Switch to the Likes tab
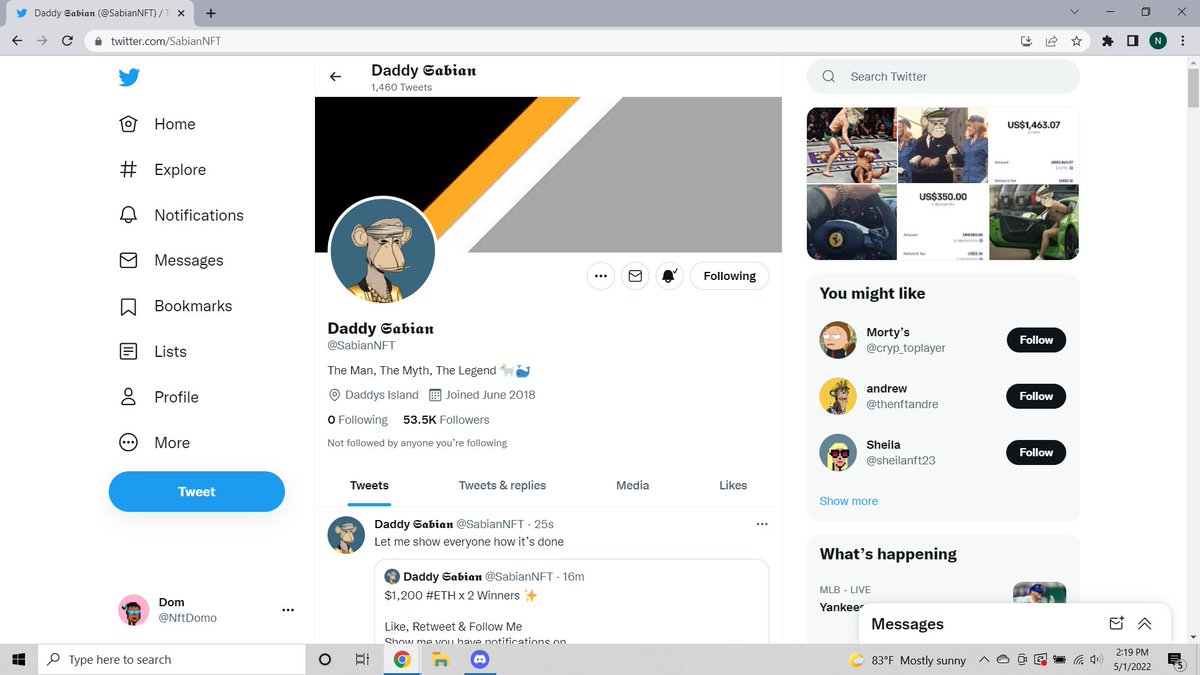Image resolution: width=1200 pixels, height=675 pixels. coord(733,485)
